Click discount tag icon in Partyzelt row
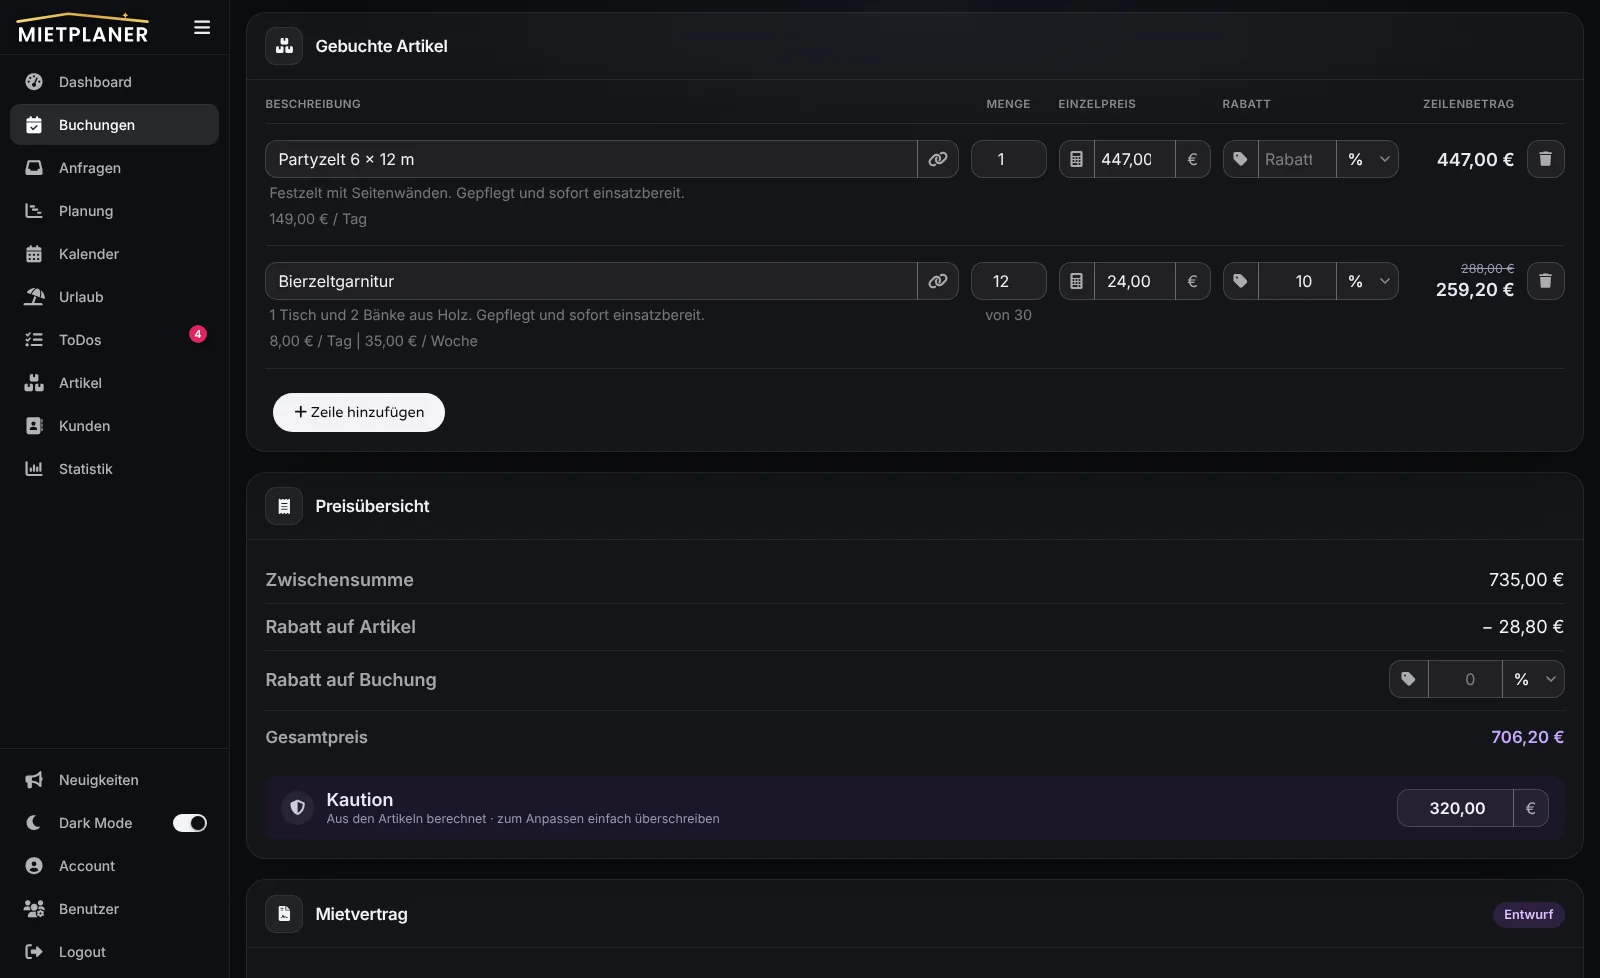This screenshot has height=978, width=1600. pyautogui.click(x=1241, y=159)
